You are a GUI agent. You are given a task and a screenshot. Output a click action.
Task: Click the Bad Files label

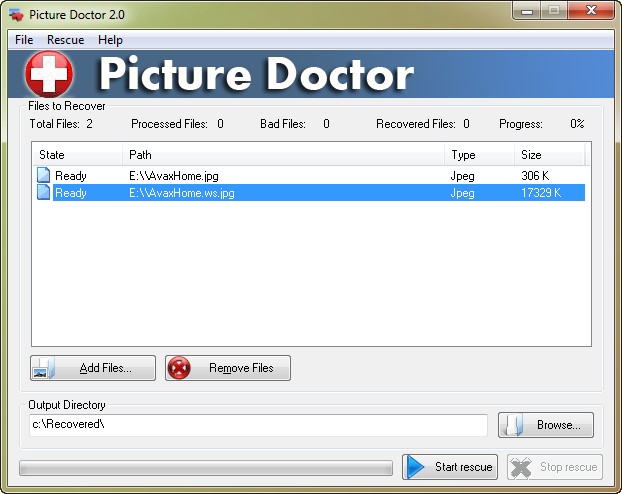coord(283,124)
